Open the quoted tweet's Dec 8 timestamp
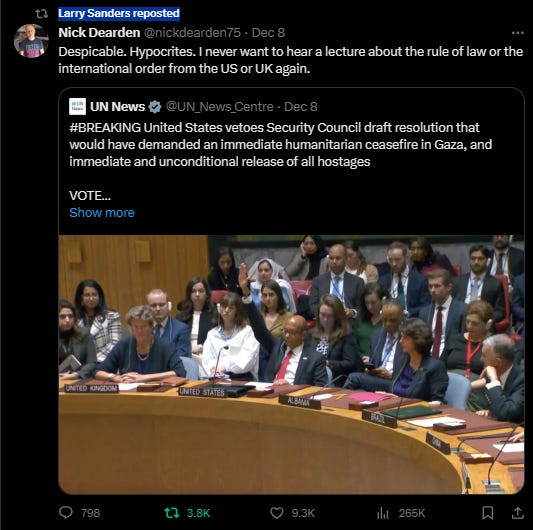Viewport: 533px width, 530px height. click(300, 107)
